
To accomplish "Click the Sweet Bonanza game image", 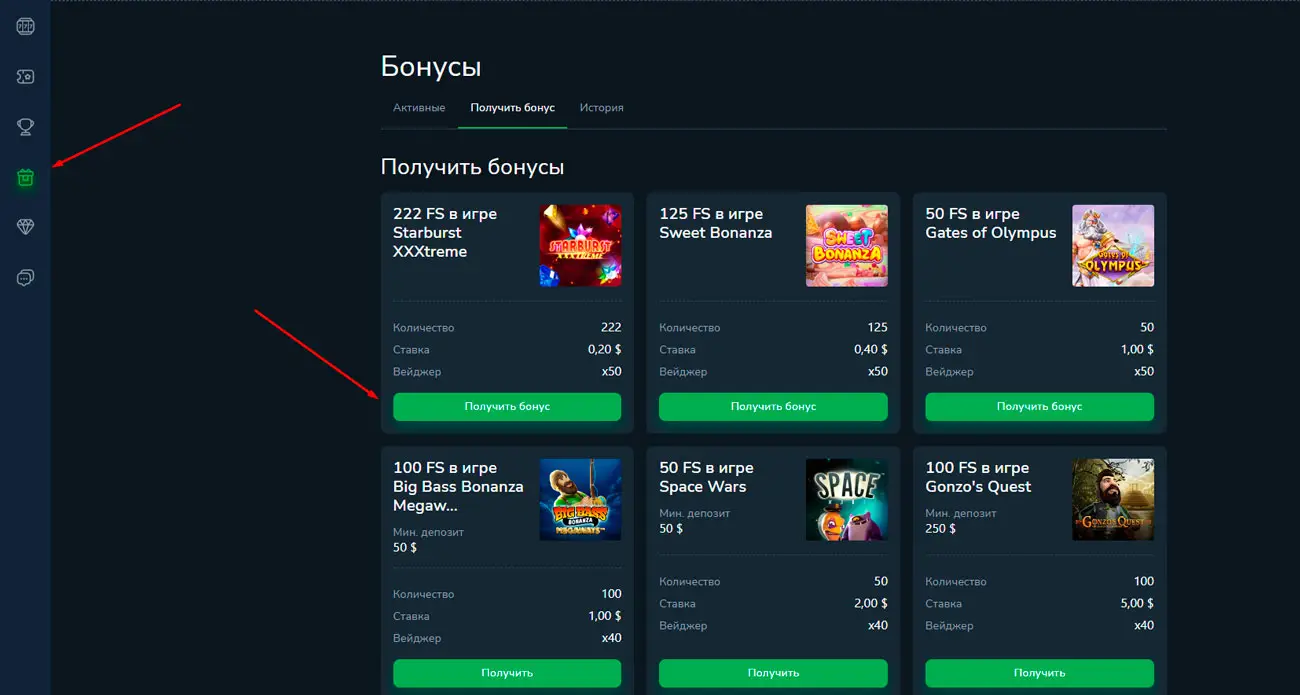I will pos(846,245).
